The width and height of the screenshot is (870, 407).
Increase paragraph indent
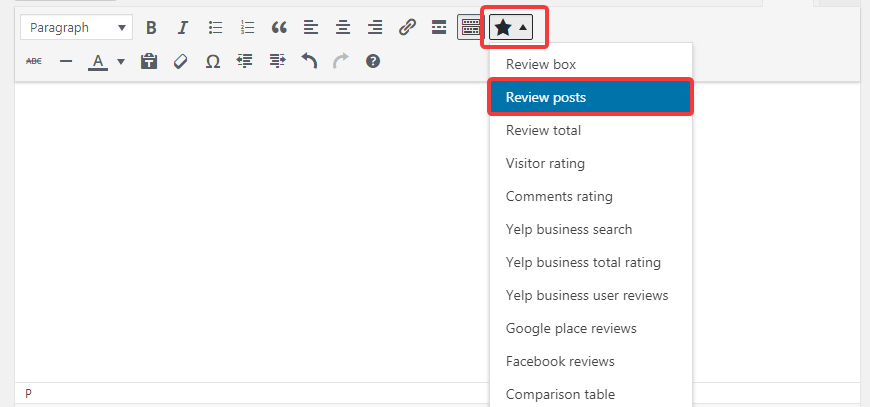(x=277, y=62)
